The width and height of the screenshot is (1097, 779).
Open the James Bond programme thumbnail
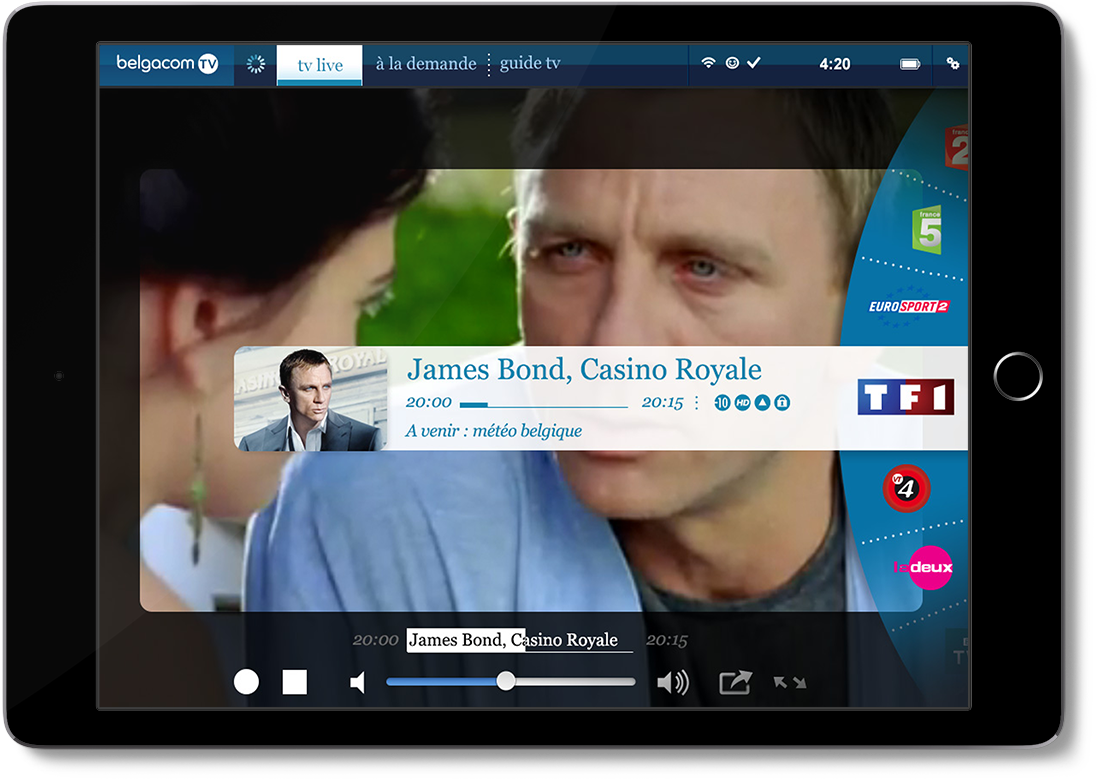pyautogui.click(x=311, y=398)
